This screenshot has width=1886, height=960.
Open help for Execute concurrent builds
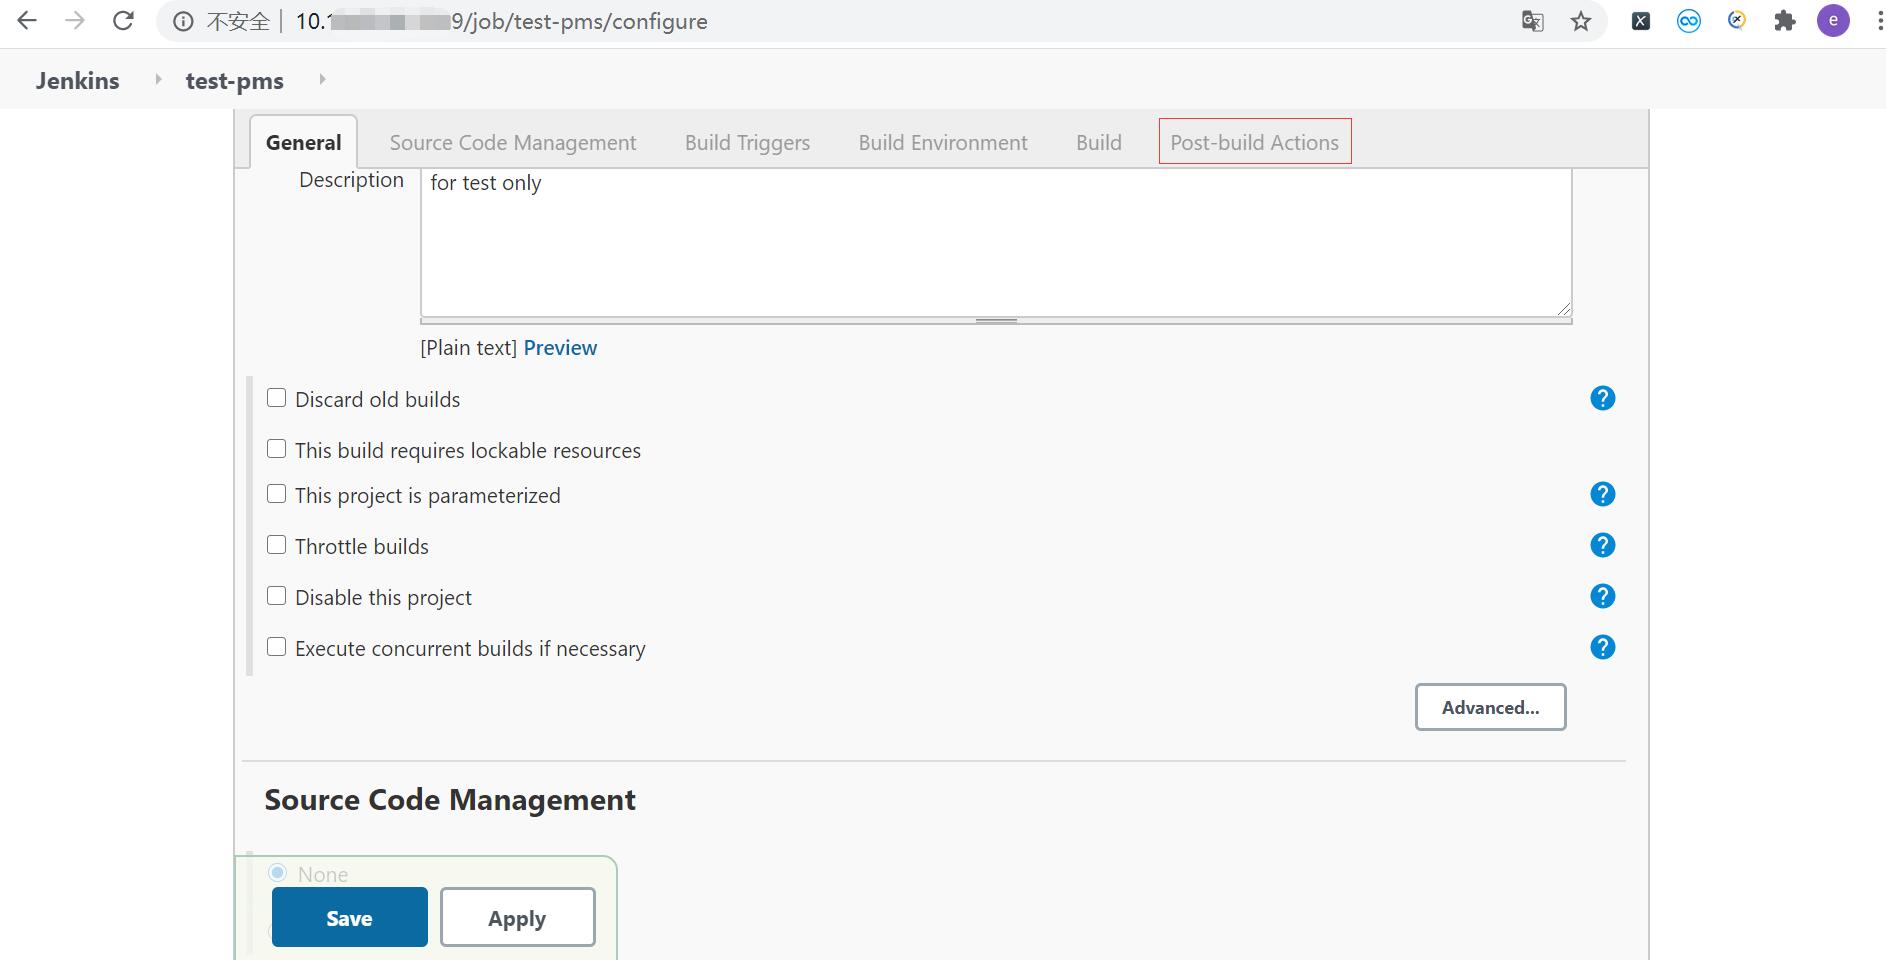(1603, 647)
